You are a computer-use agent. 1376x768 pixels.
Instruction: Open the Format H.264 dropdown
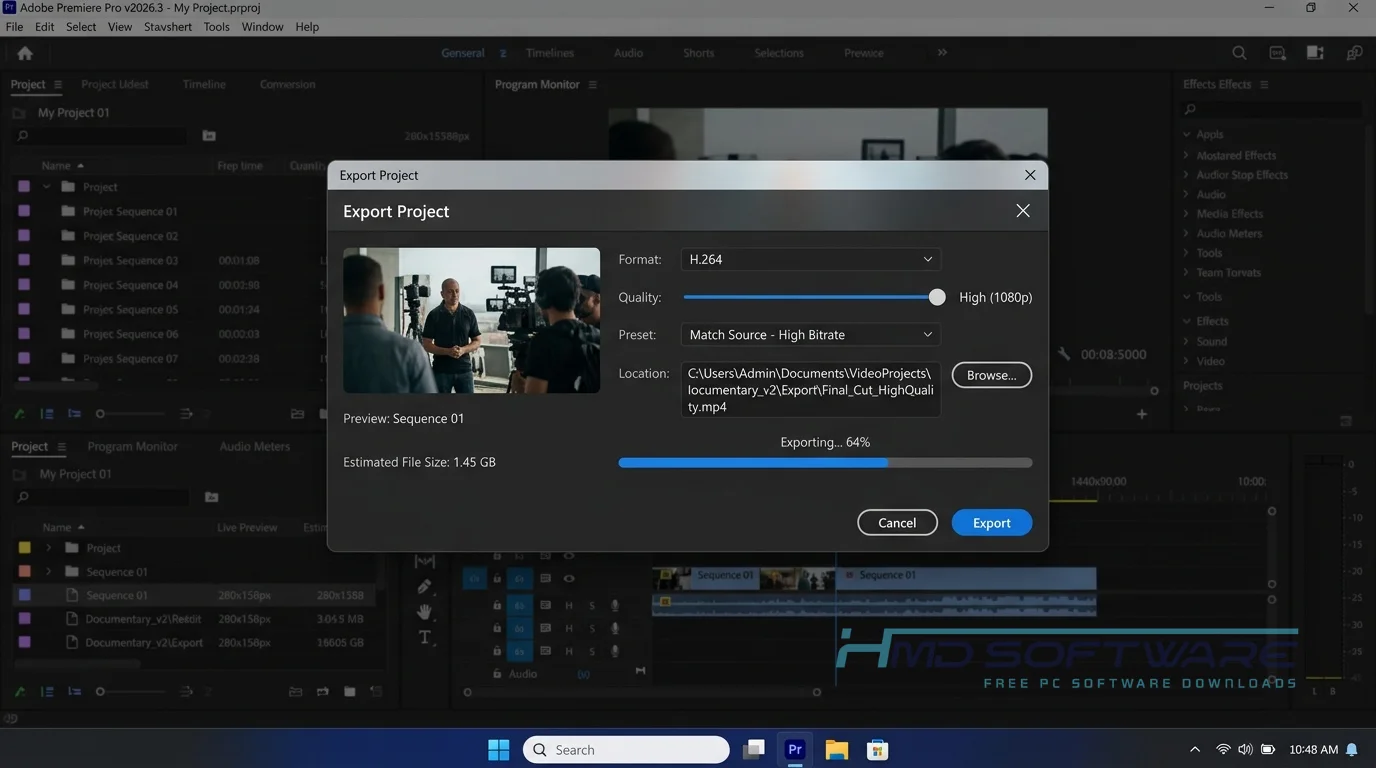coord(810,259)
